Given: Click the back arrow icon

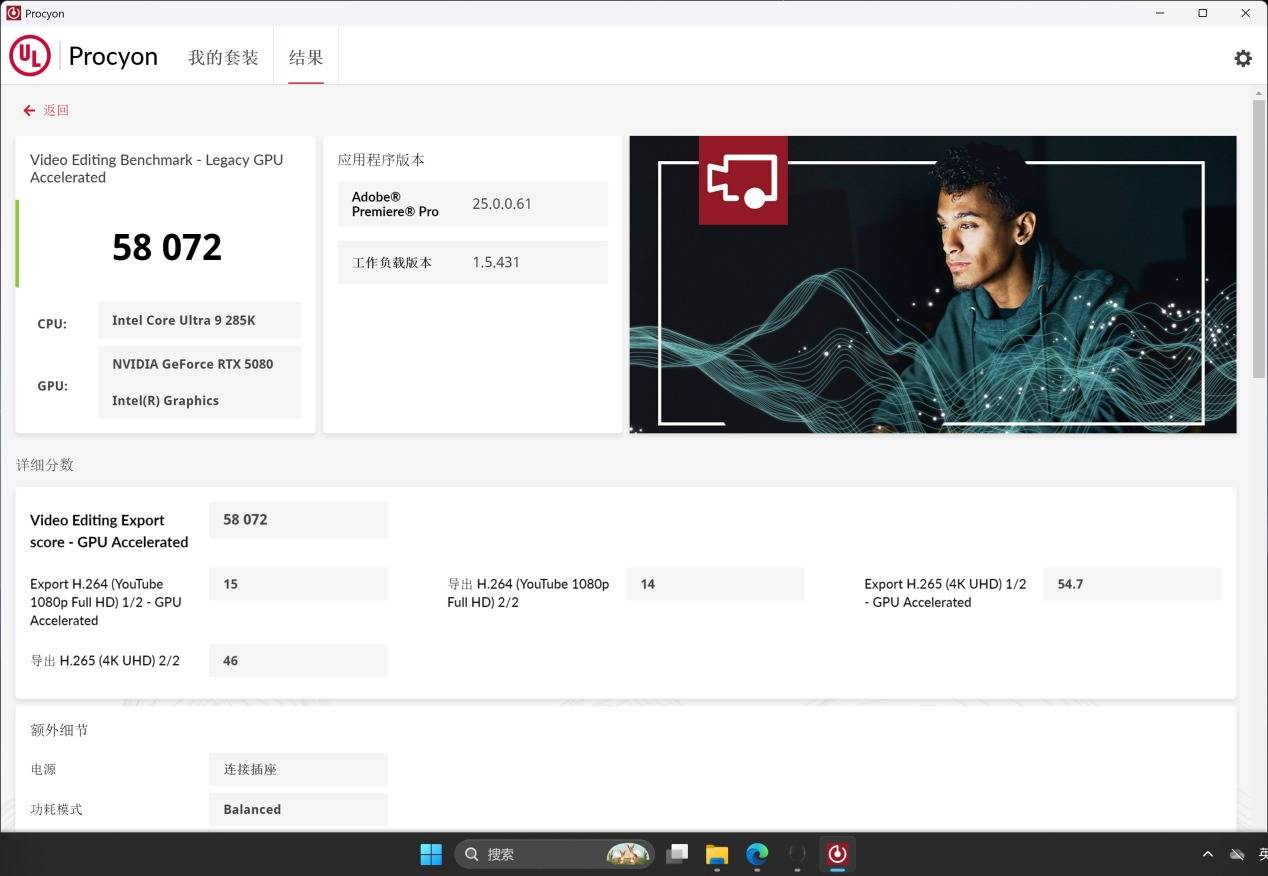Looking at the screenshot, I should click(29, 111).
